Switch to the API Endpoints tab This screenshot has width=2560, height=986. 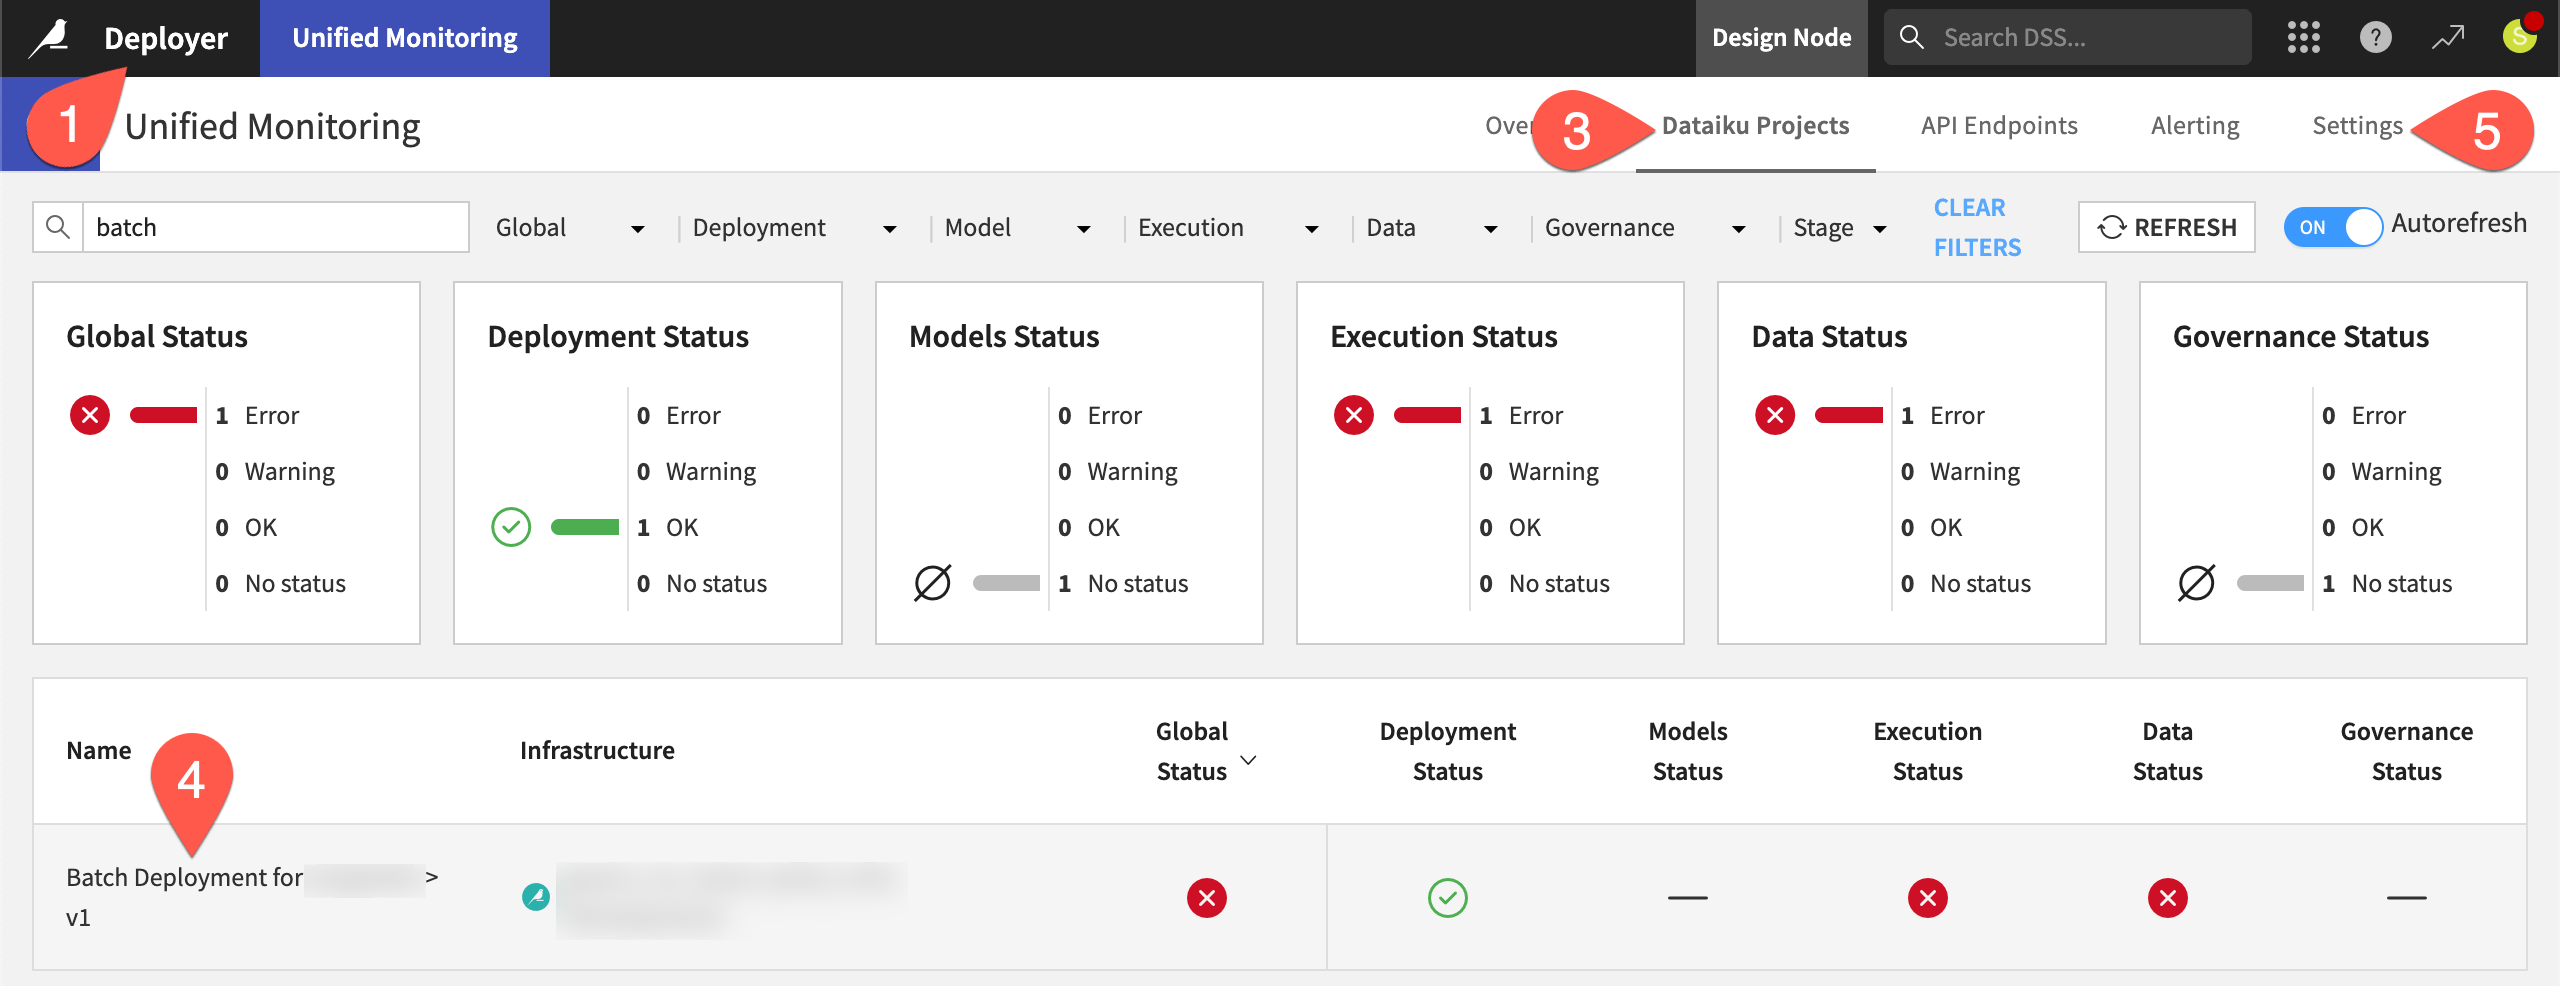click(1997, 125)
